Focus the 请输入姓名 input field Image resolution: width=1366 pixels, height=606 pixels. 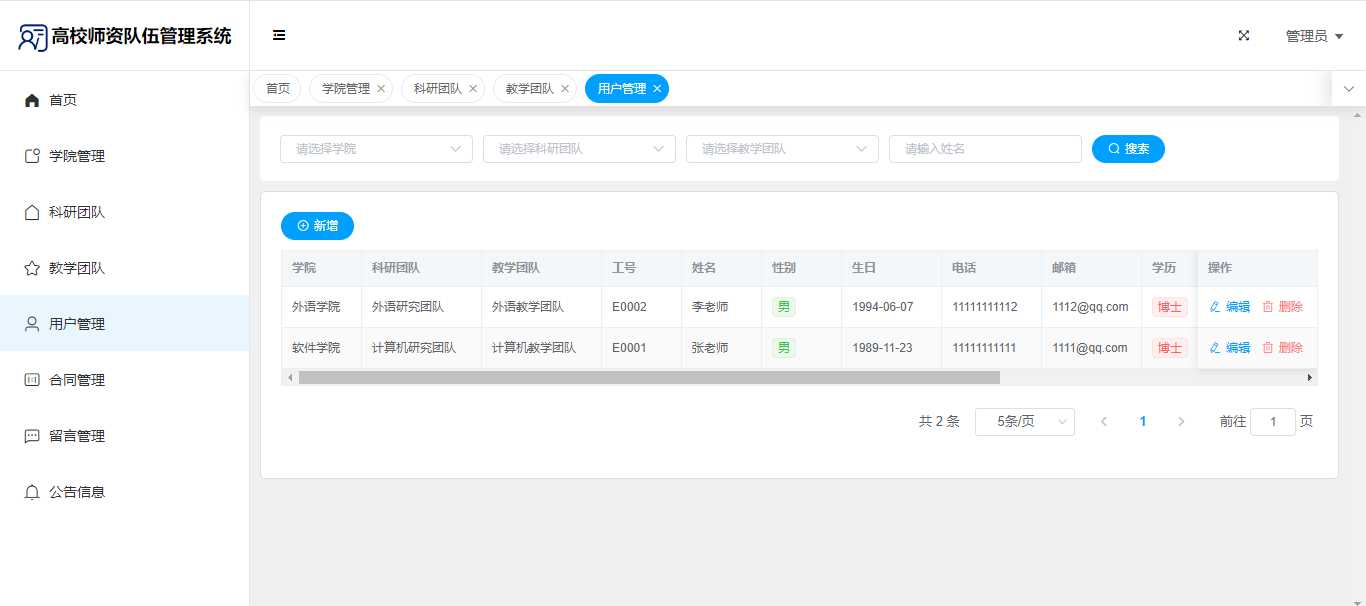[x=985, y=149]
